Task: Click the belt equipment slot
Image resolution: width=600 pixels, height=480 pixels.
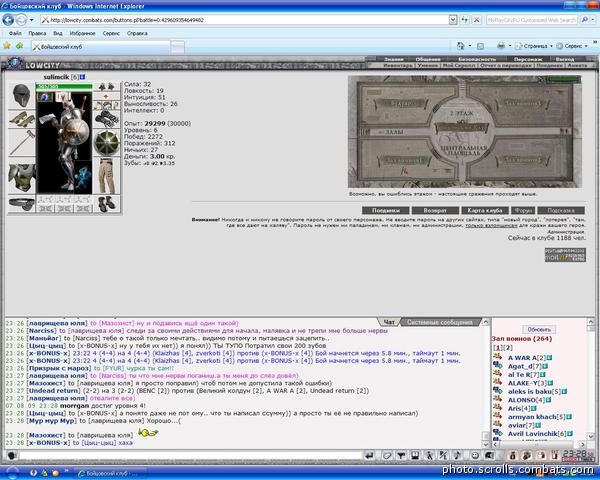Action: 21,204
